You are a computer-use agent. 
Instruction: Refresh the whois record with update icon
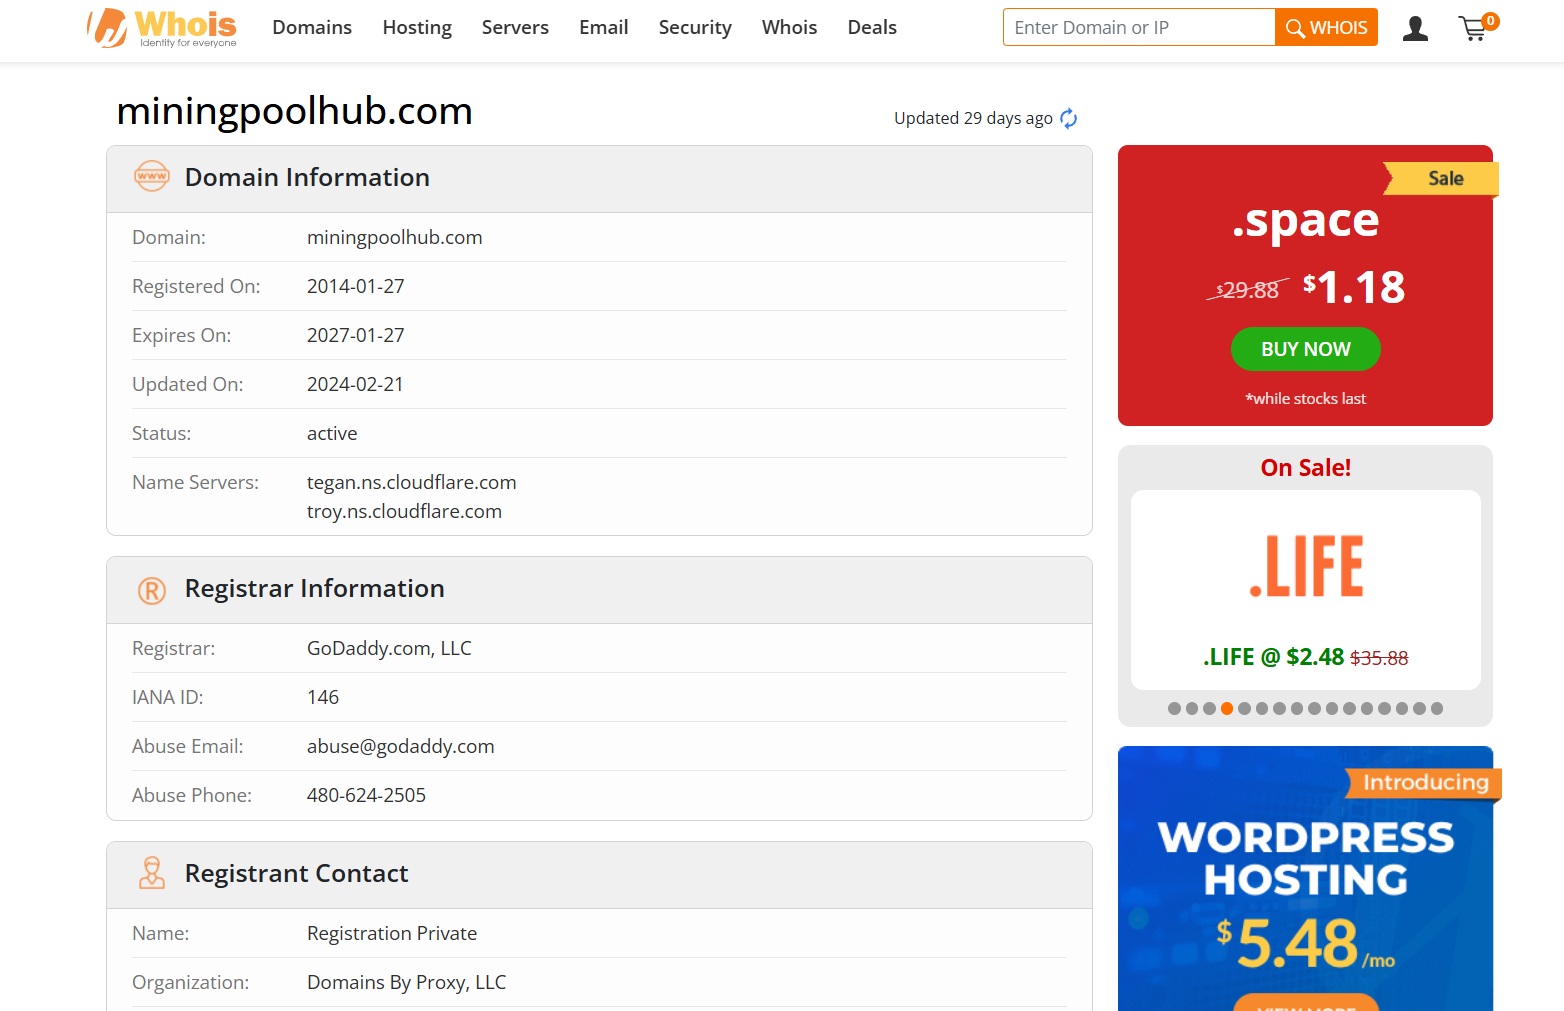[x=1069, y=118]
